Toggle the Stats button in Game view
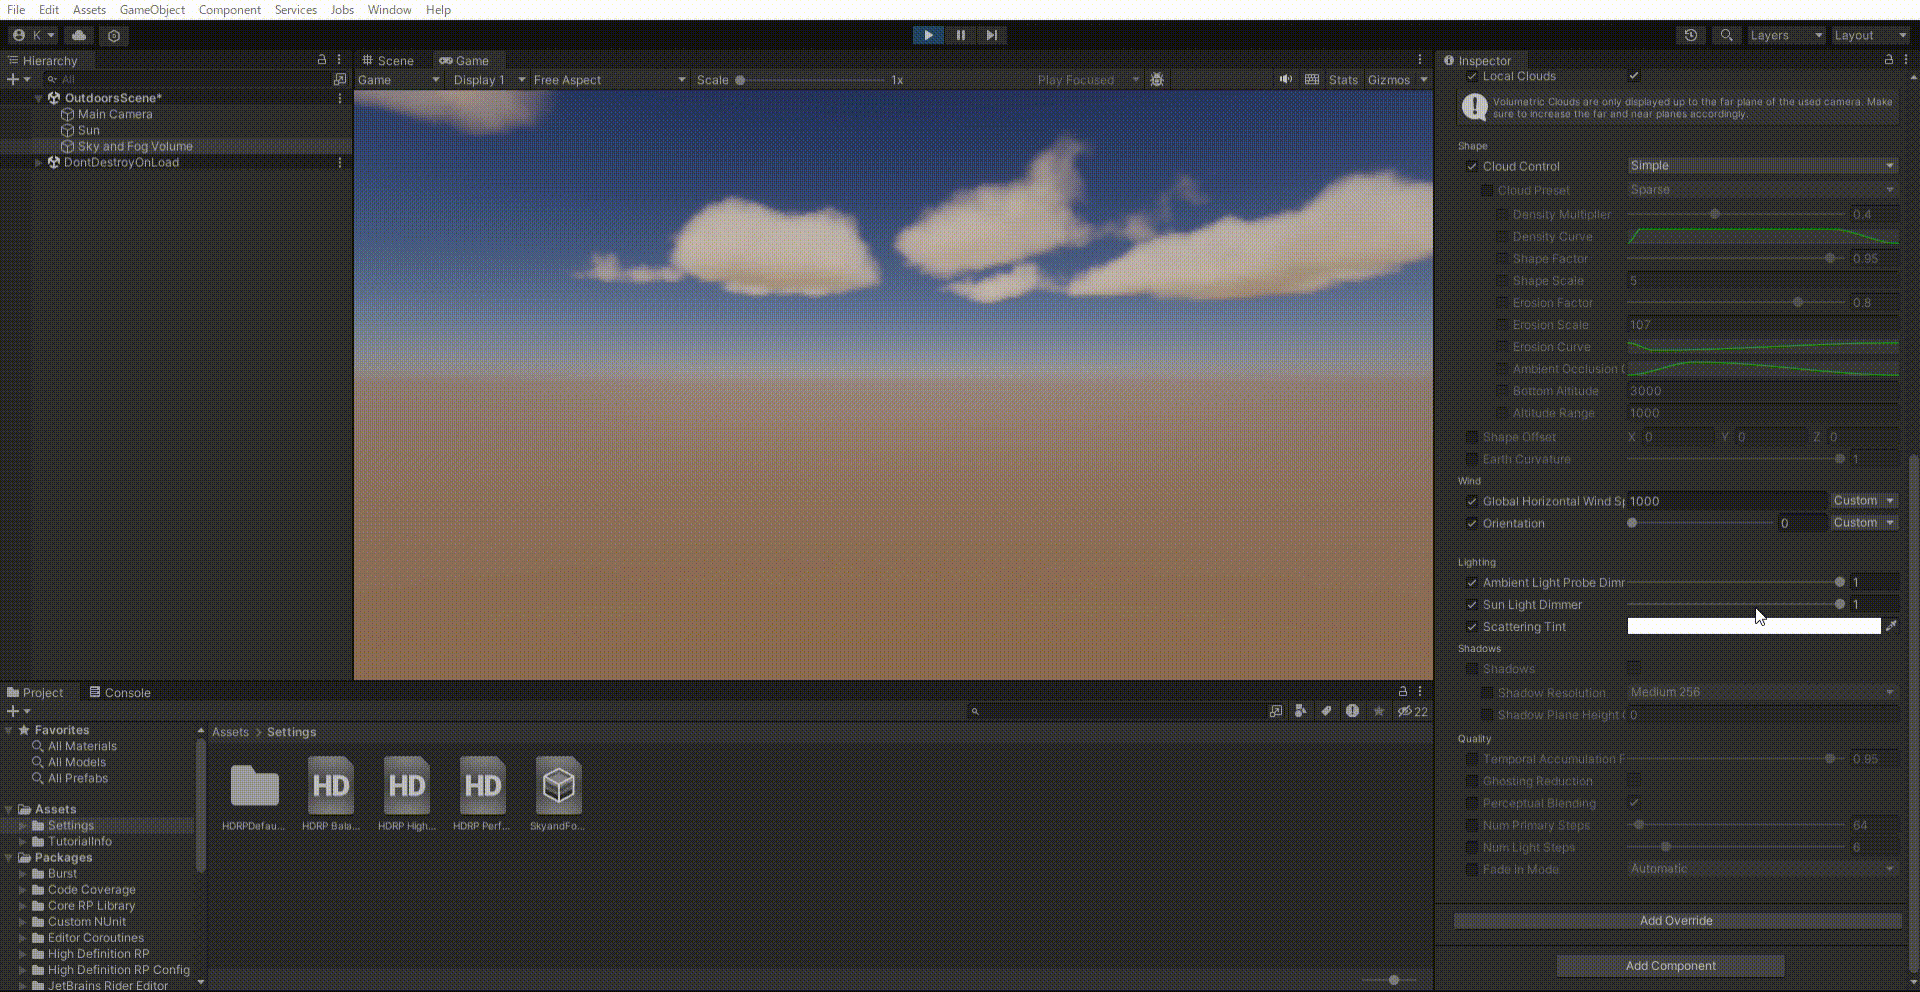The width and height of the screenshot is (1920, 992). tap(1343, 80)
